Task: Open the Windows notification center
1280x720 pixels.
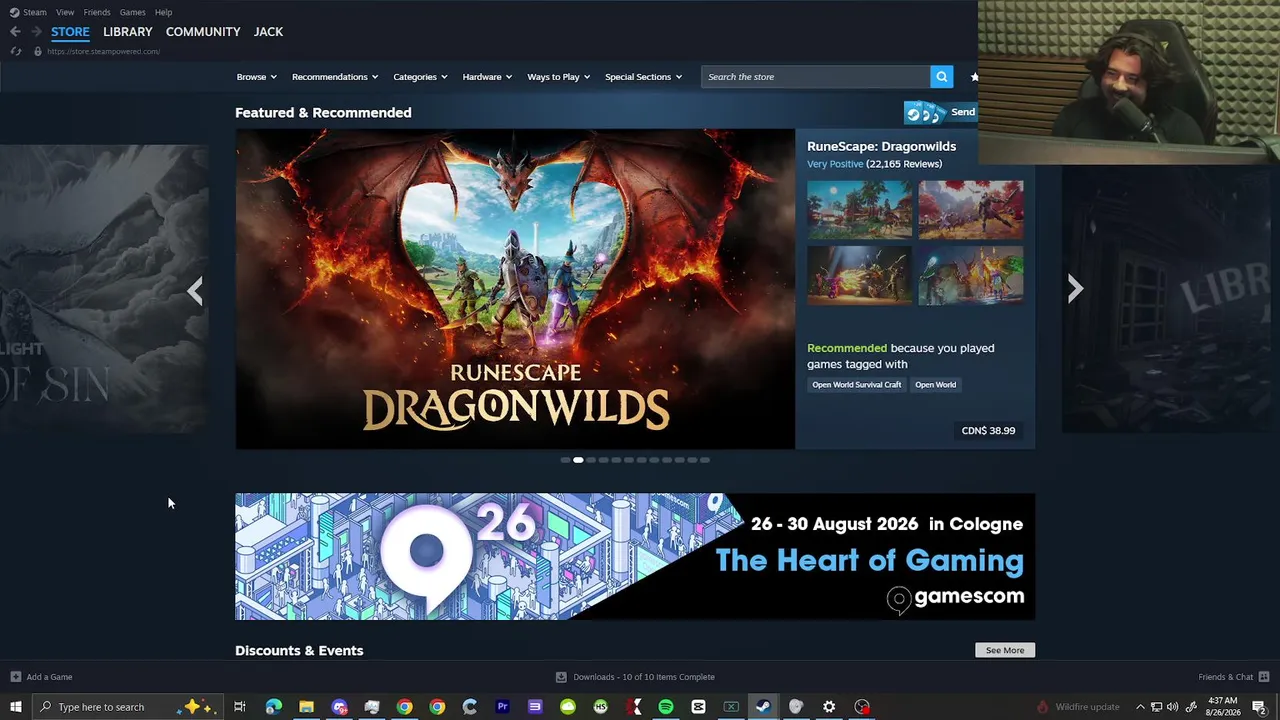Action: 1259,707
